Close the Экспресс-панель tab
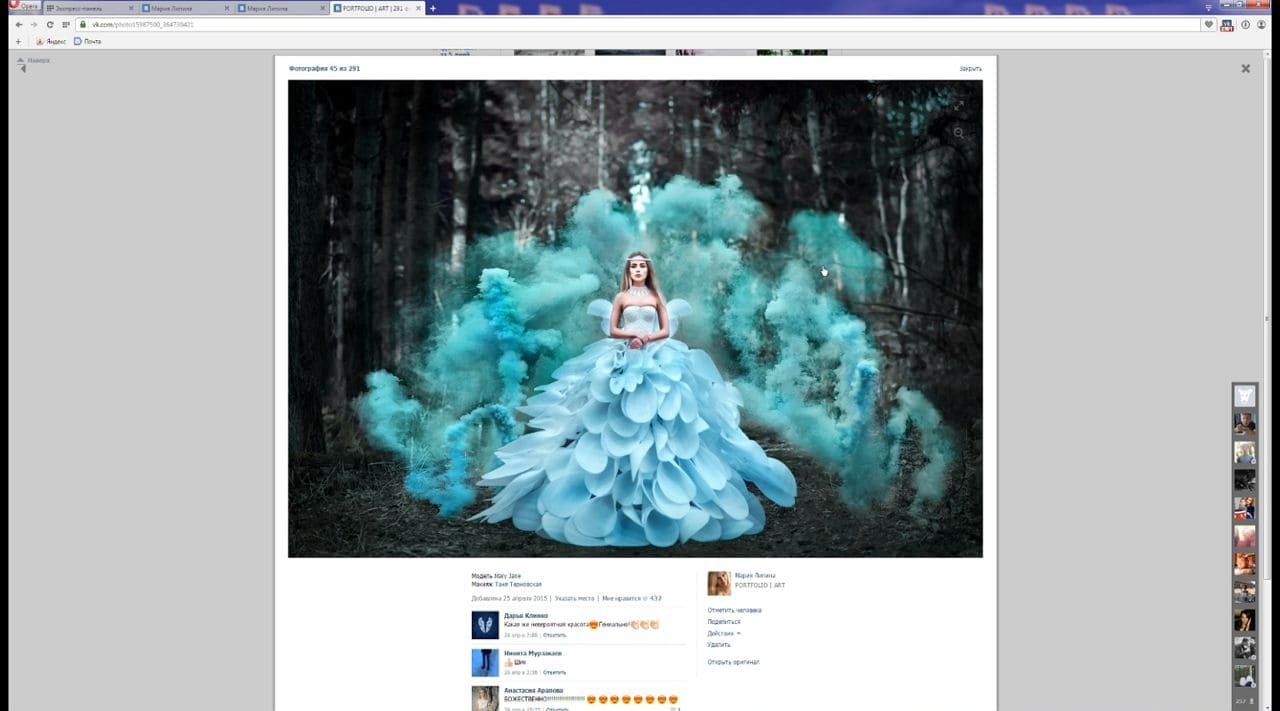This screenshot has width=1280, height=711. pyautogui.click(x=131, y=8)
